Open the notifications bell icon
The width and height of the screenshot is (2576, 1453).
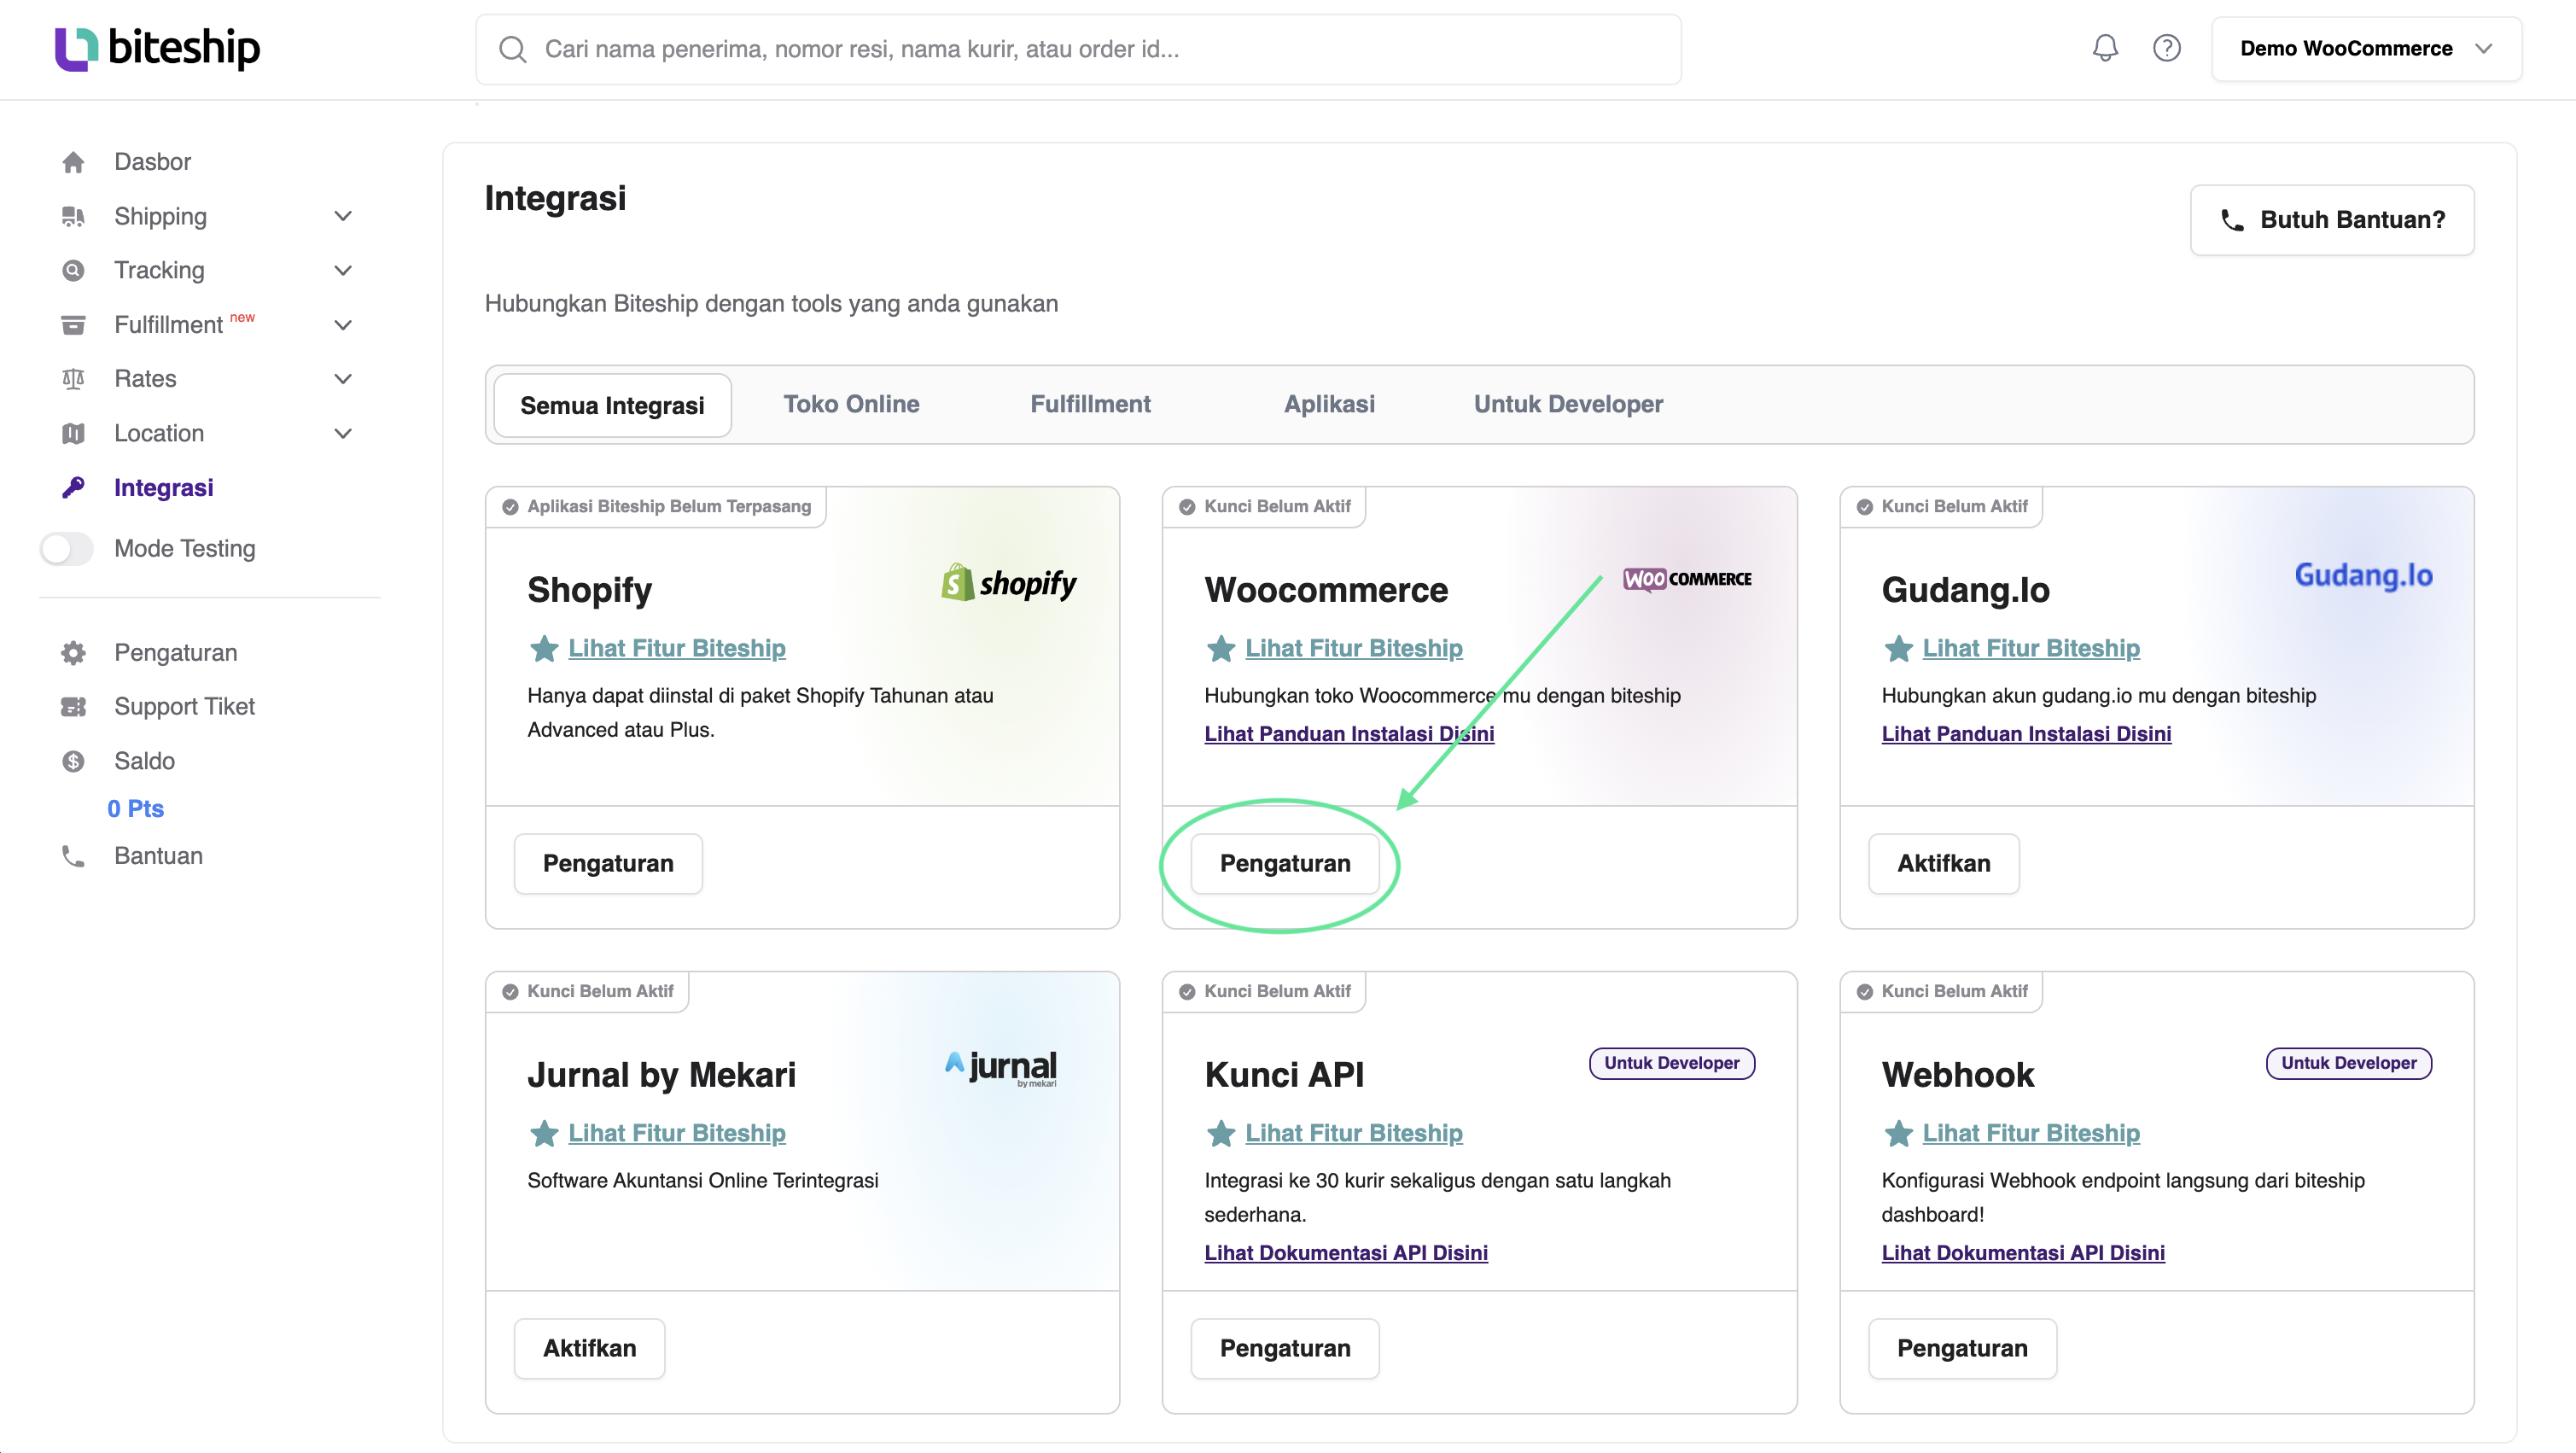tap(2105, 48)
